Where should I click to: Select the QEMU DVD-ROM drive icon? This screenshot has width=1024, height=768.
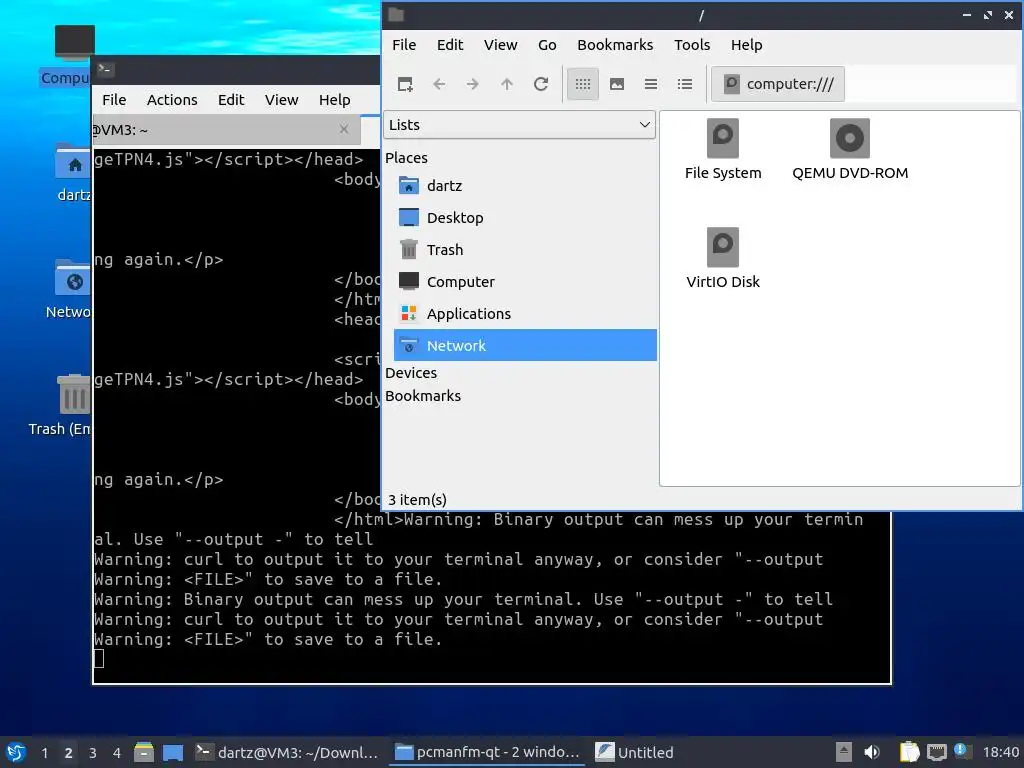tap(850, 150)
